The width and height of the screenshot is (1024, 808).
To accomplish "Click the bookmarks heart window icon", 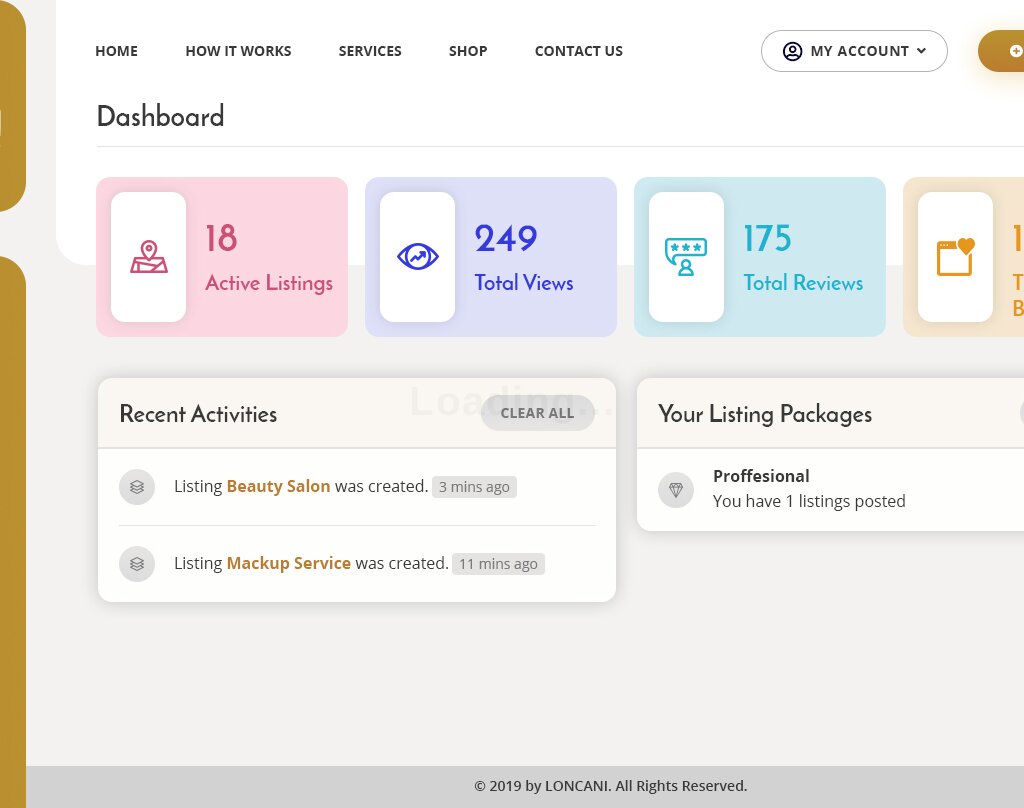I will (x=955, y=257).
